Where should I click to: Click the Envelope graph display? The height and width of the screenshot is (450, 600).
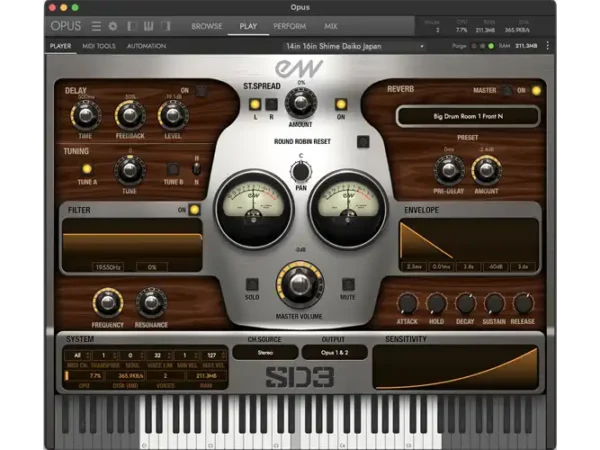pyautogui.click(x=469, y=245)
